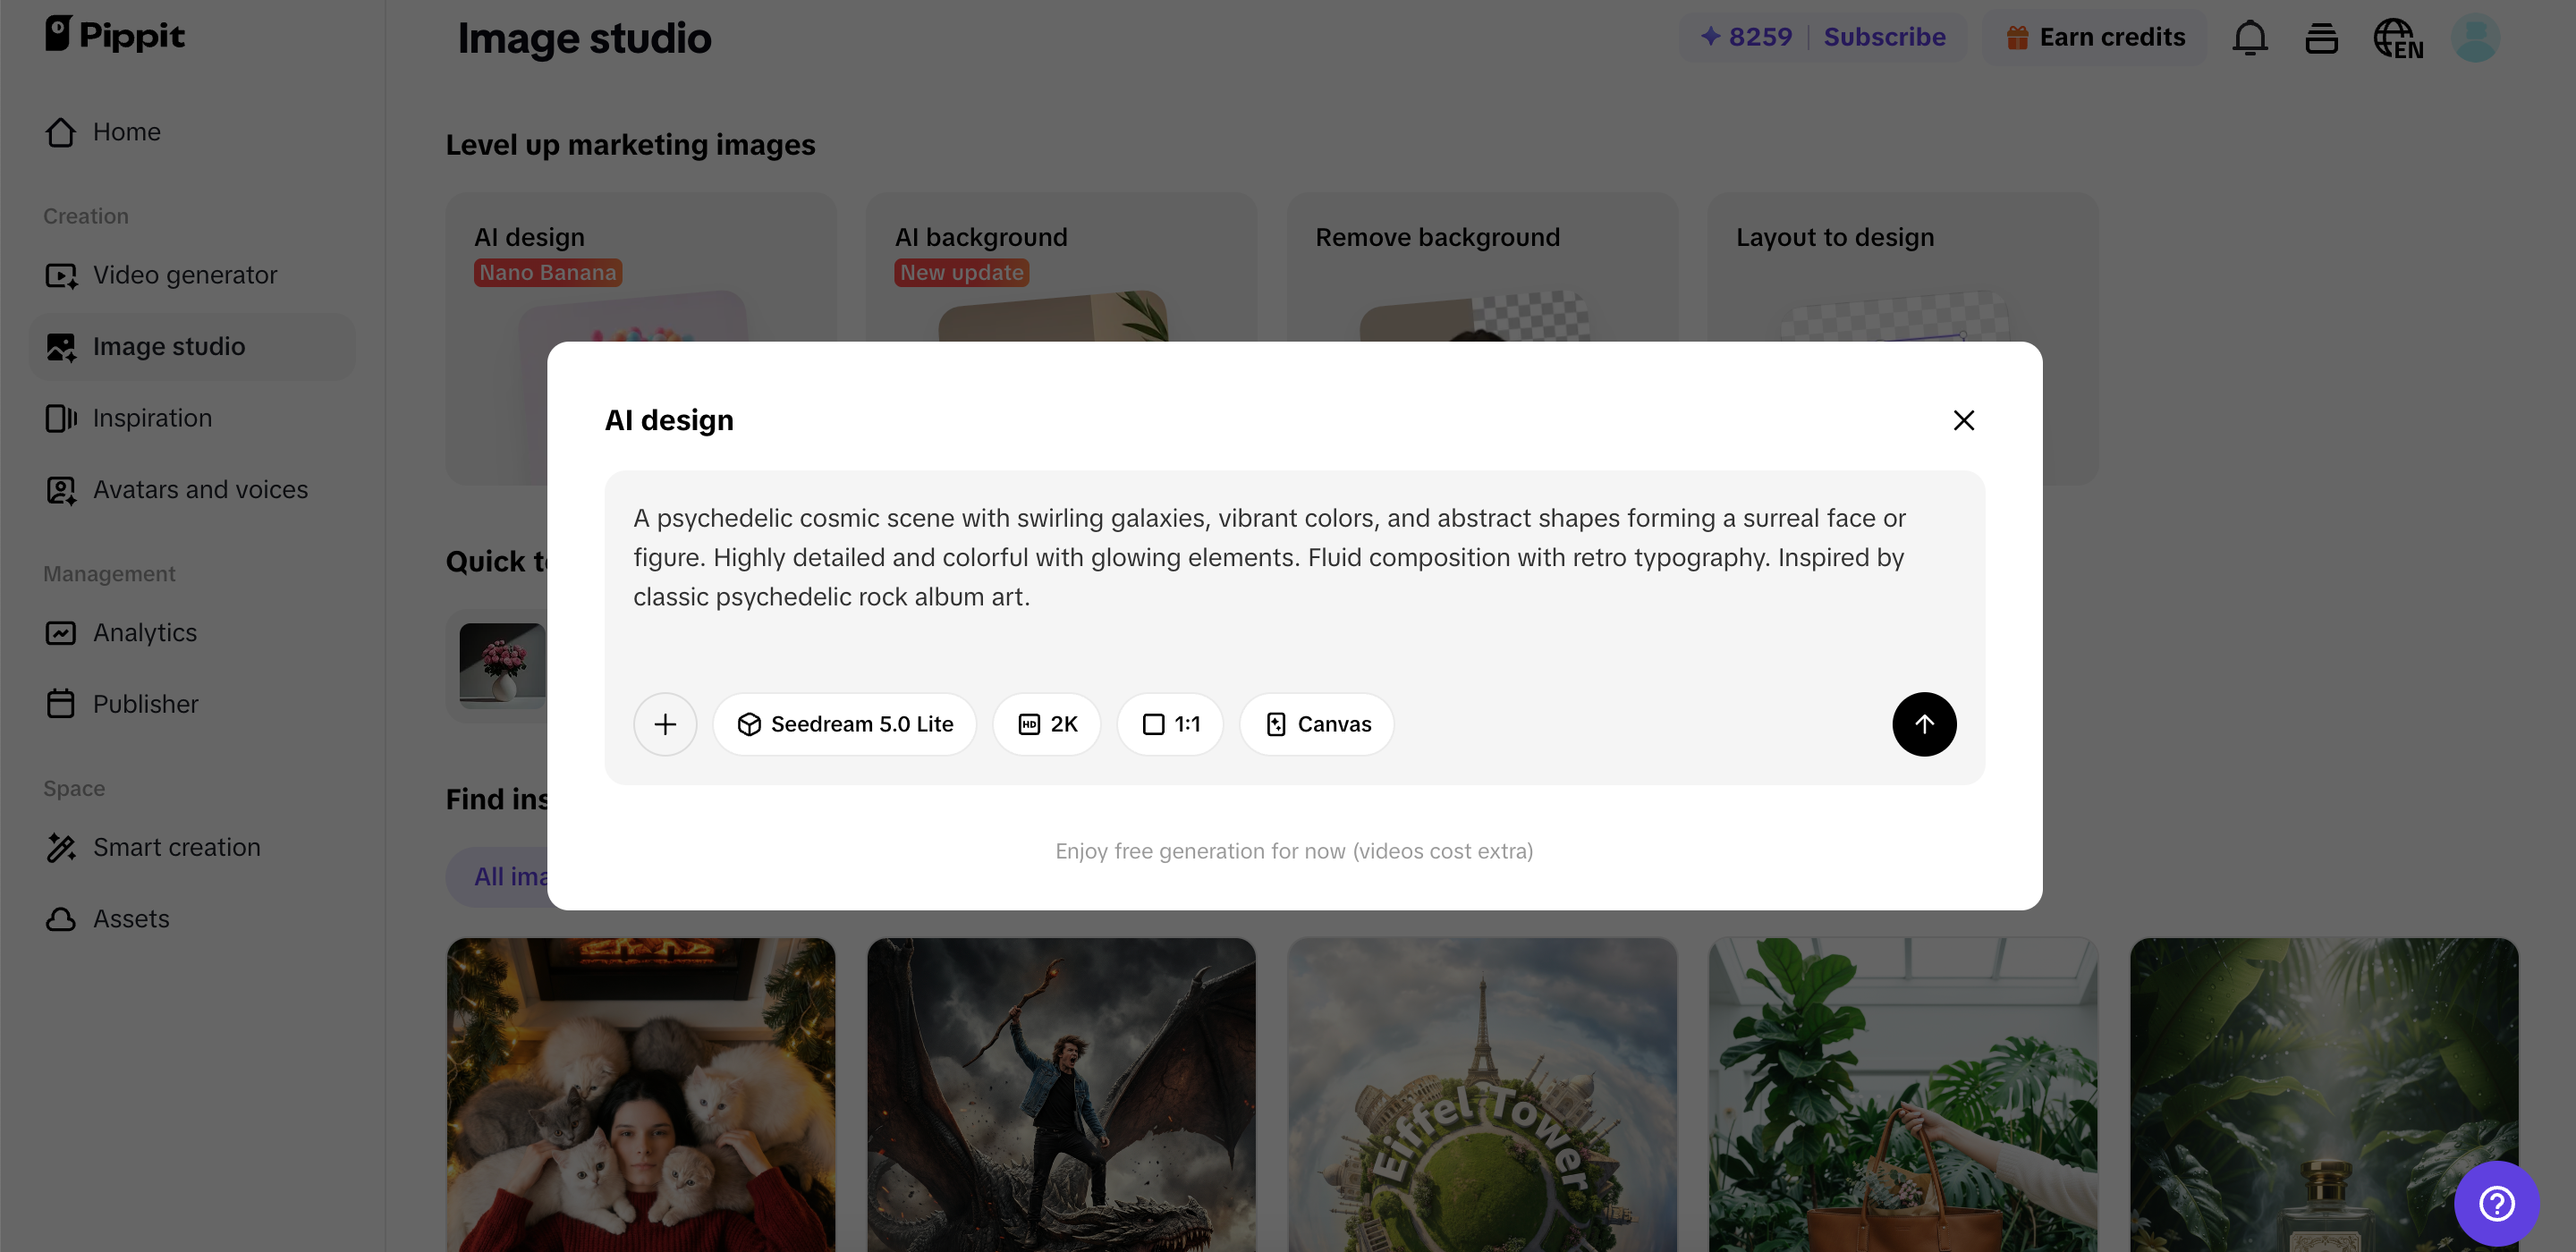Open Avatars and voices in sidebar

pyautogui.click(x=200, y=490)
